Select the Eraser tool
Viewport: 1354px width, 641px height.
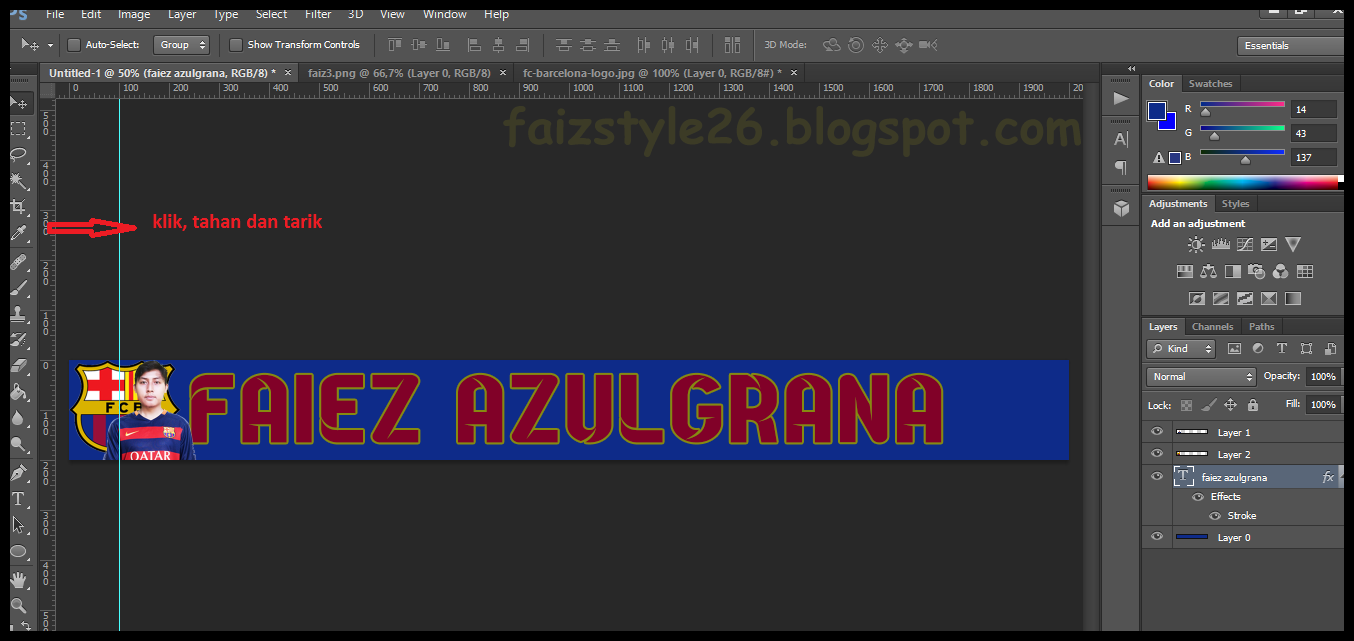[19, 366]
